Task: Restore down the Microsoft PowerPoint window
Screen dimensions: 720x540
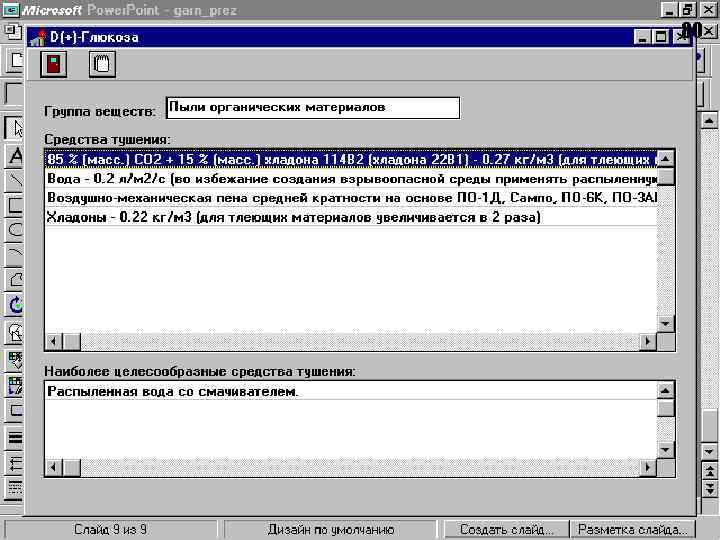Action: pyautogui.click(x=687, y=10)
